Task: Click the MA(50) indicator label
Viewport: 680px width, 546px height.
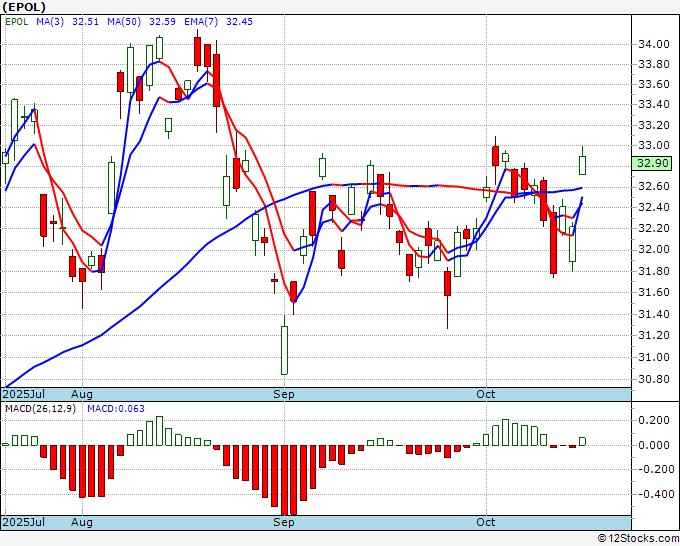Action: tap(124, 22)
